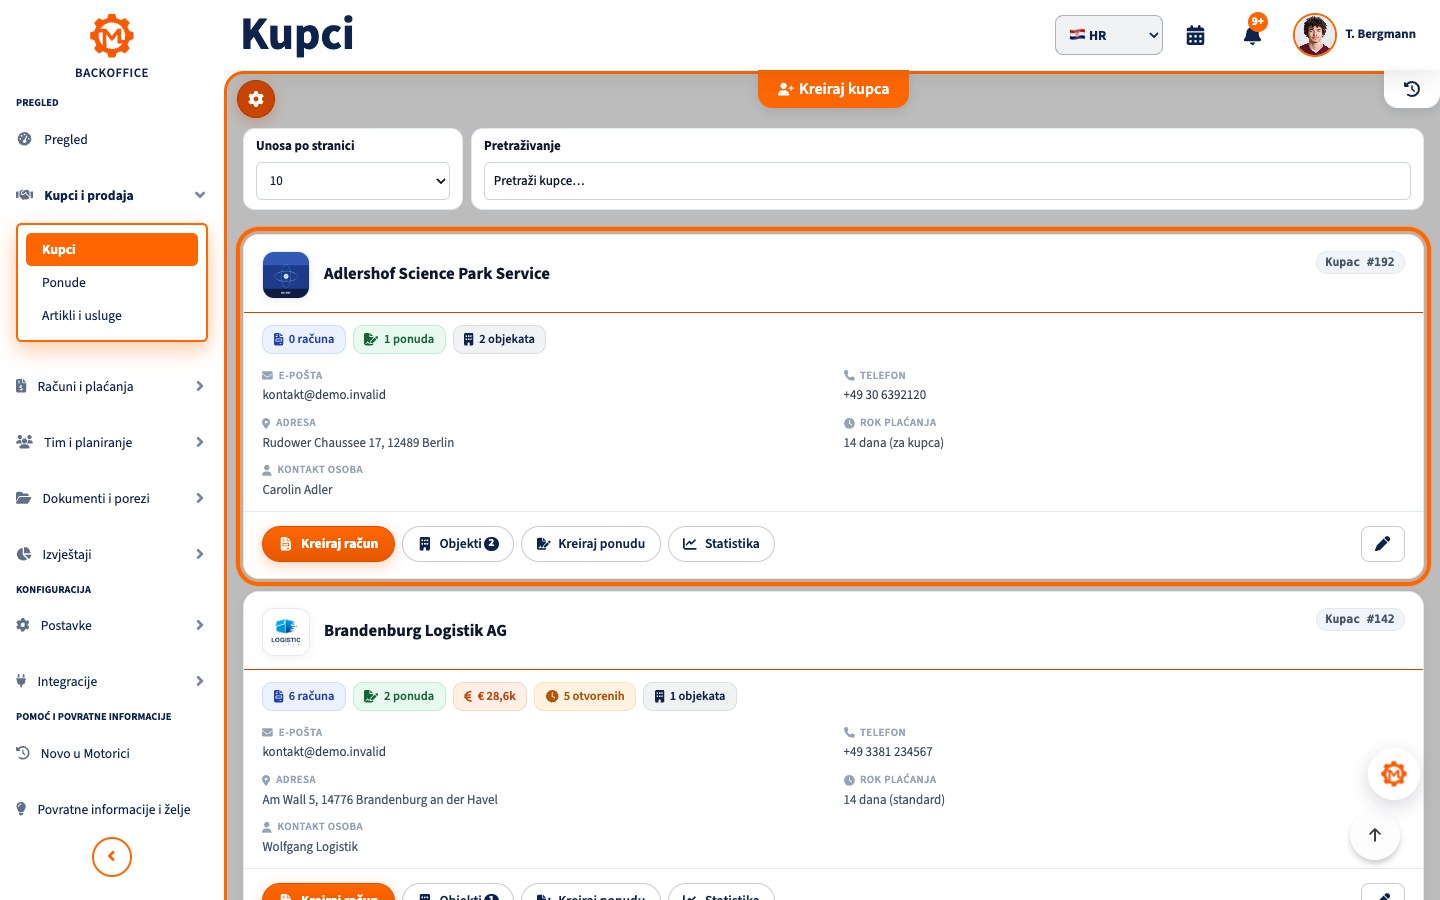Open Povratne informacije i želje
The height and width of the screenshot is (900, 1440).
pos(111,809)
